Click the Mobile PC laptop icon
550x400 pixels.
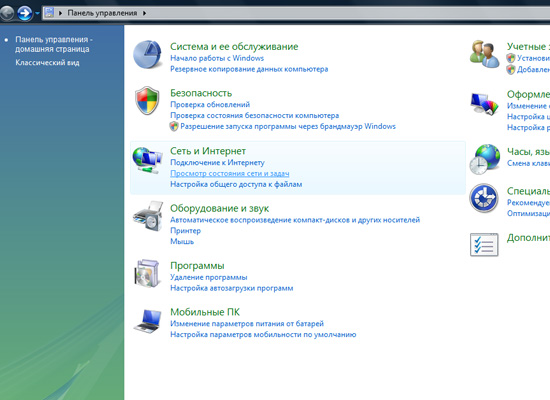pyautogui.click(x=148, y=321)
